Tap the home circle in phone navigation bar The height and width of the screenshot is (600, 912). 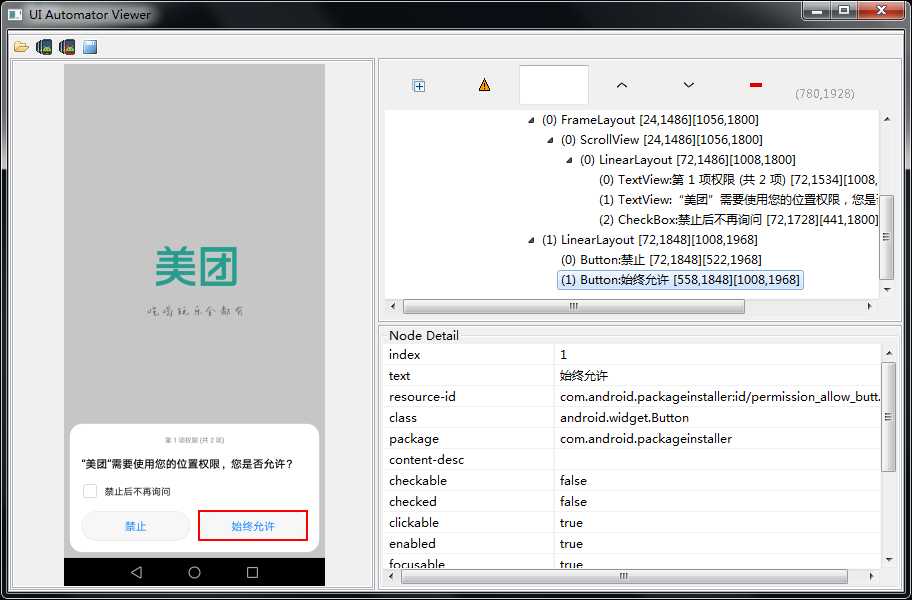194,573
